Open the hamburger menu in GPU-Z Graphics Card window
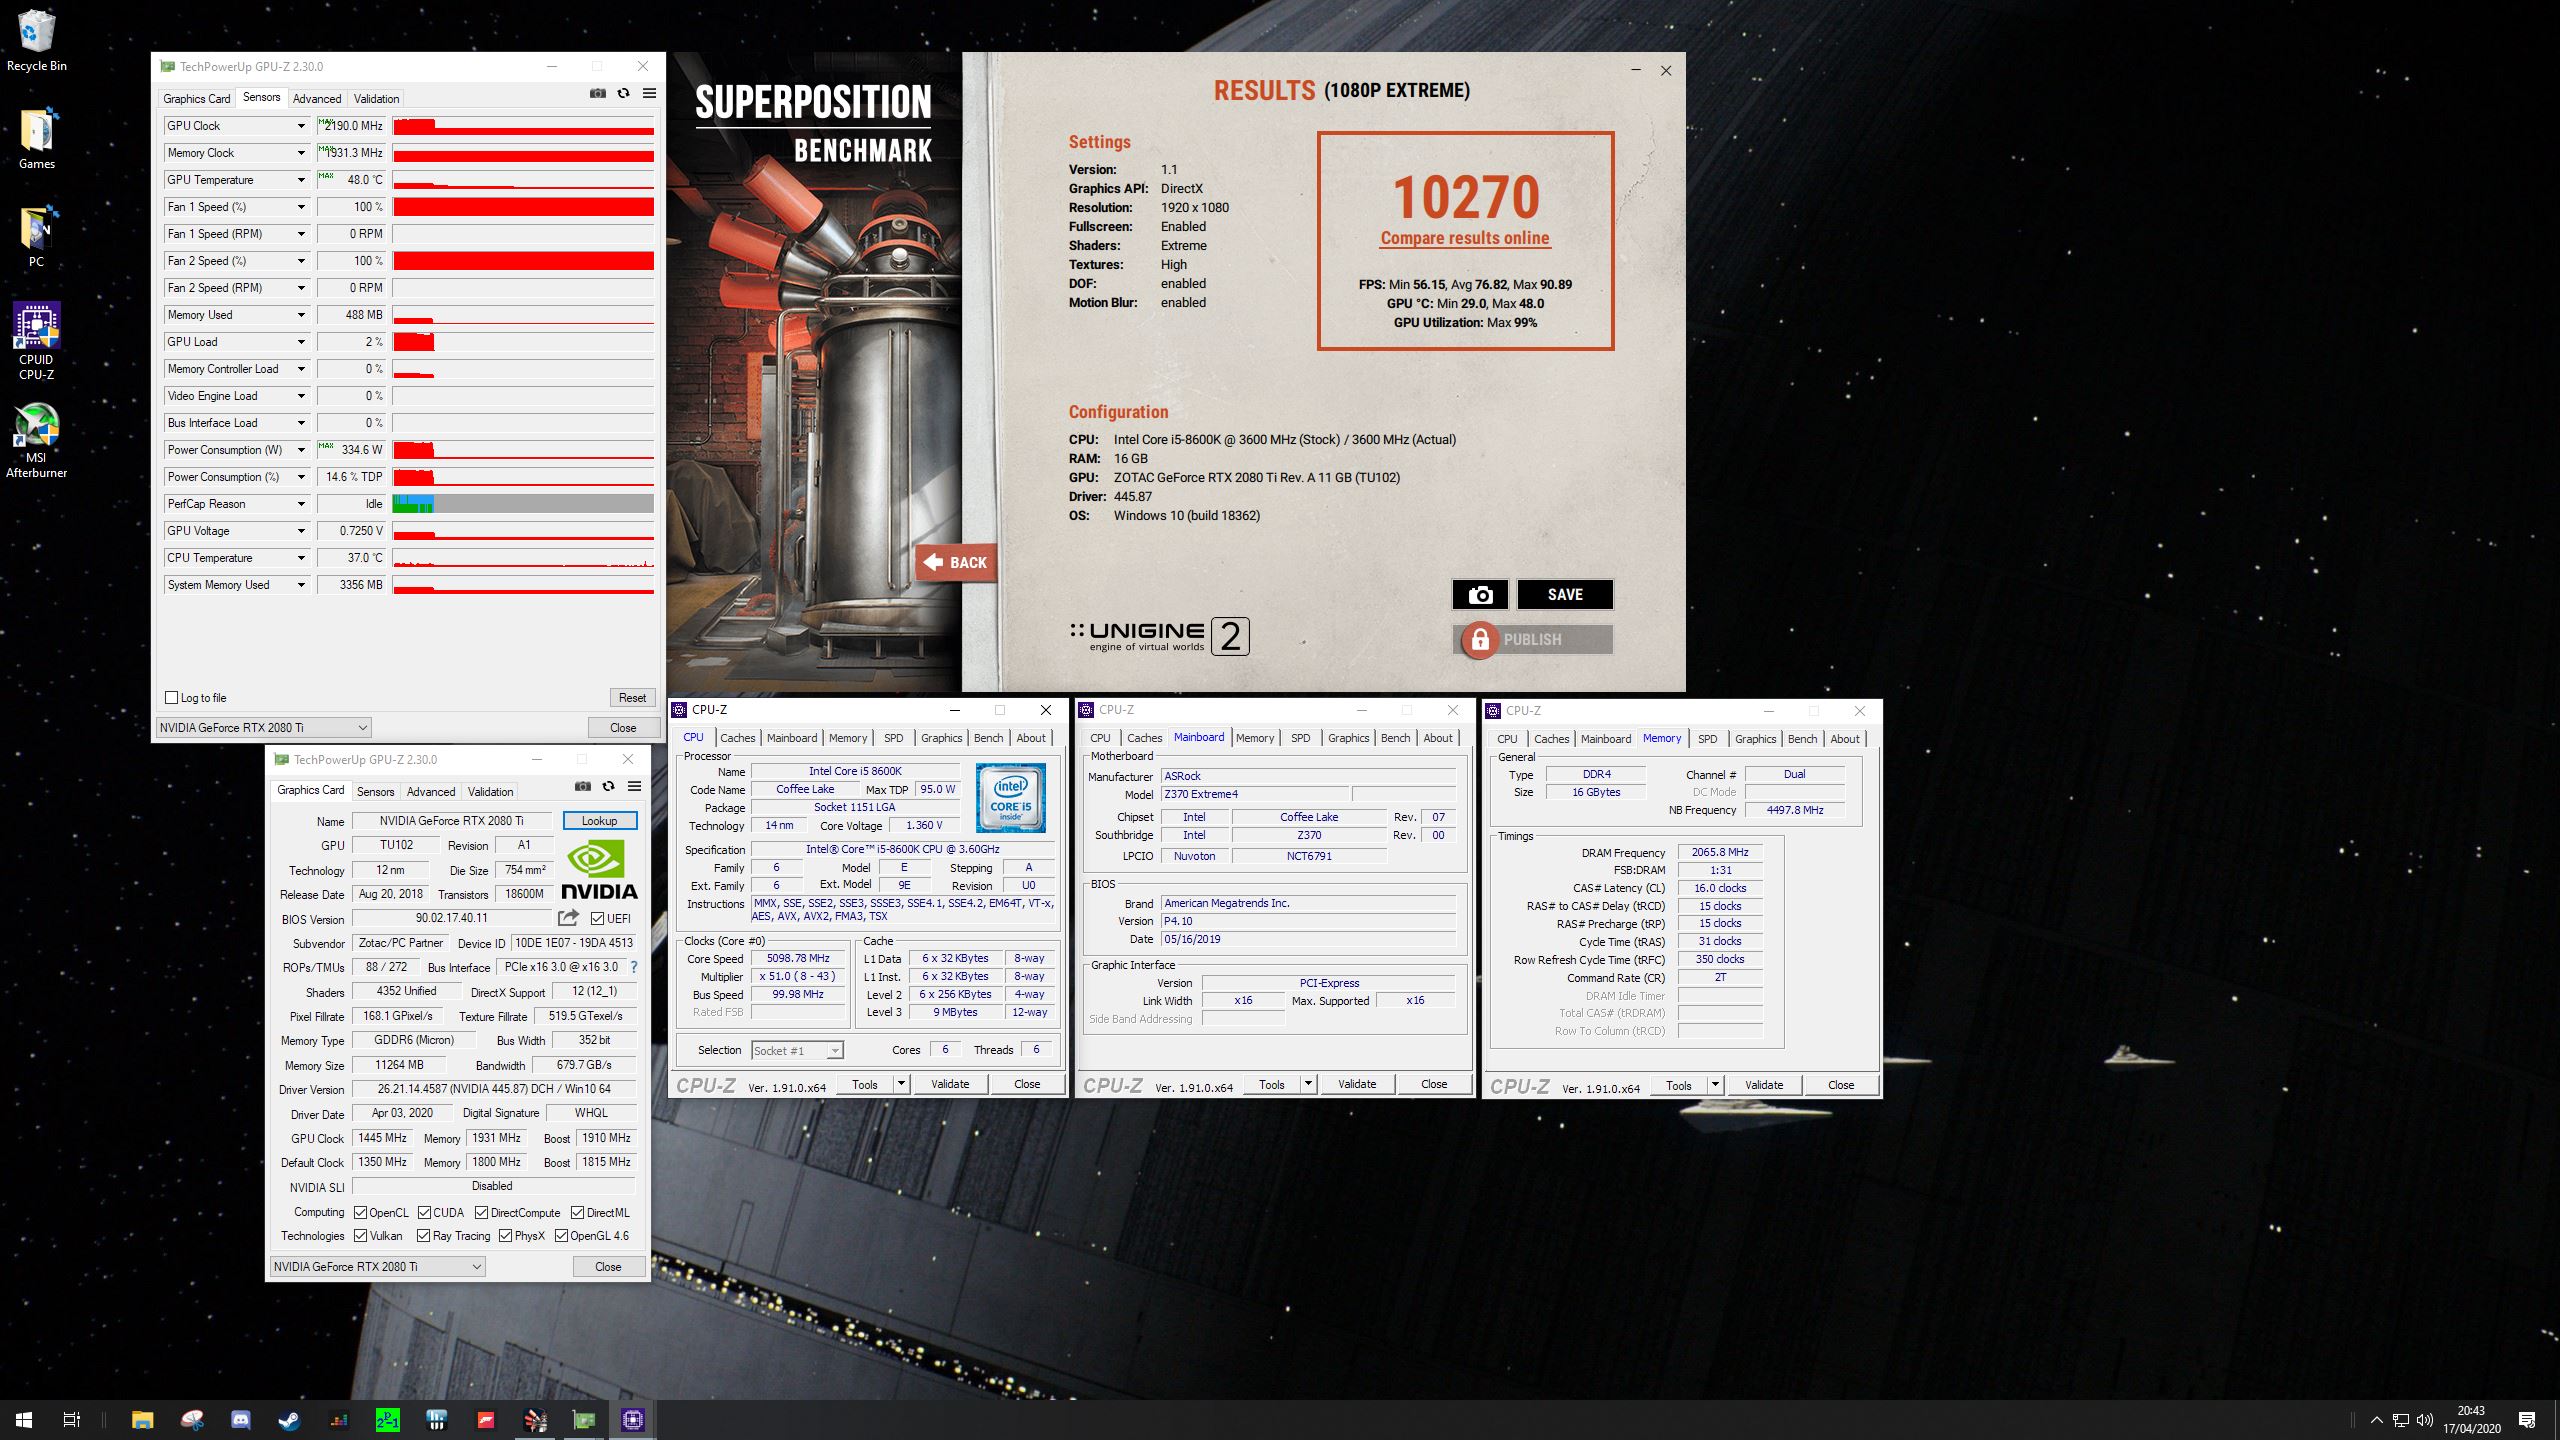 tap(634, 786)
